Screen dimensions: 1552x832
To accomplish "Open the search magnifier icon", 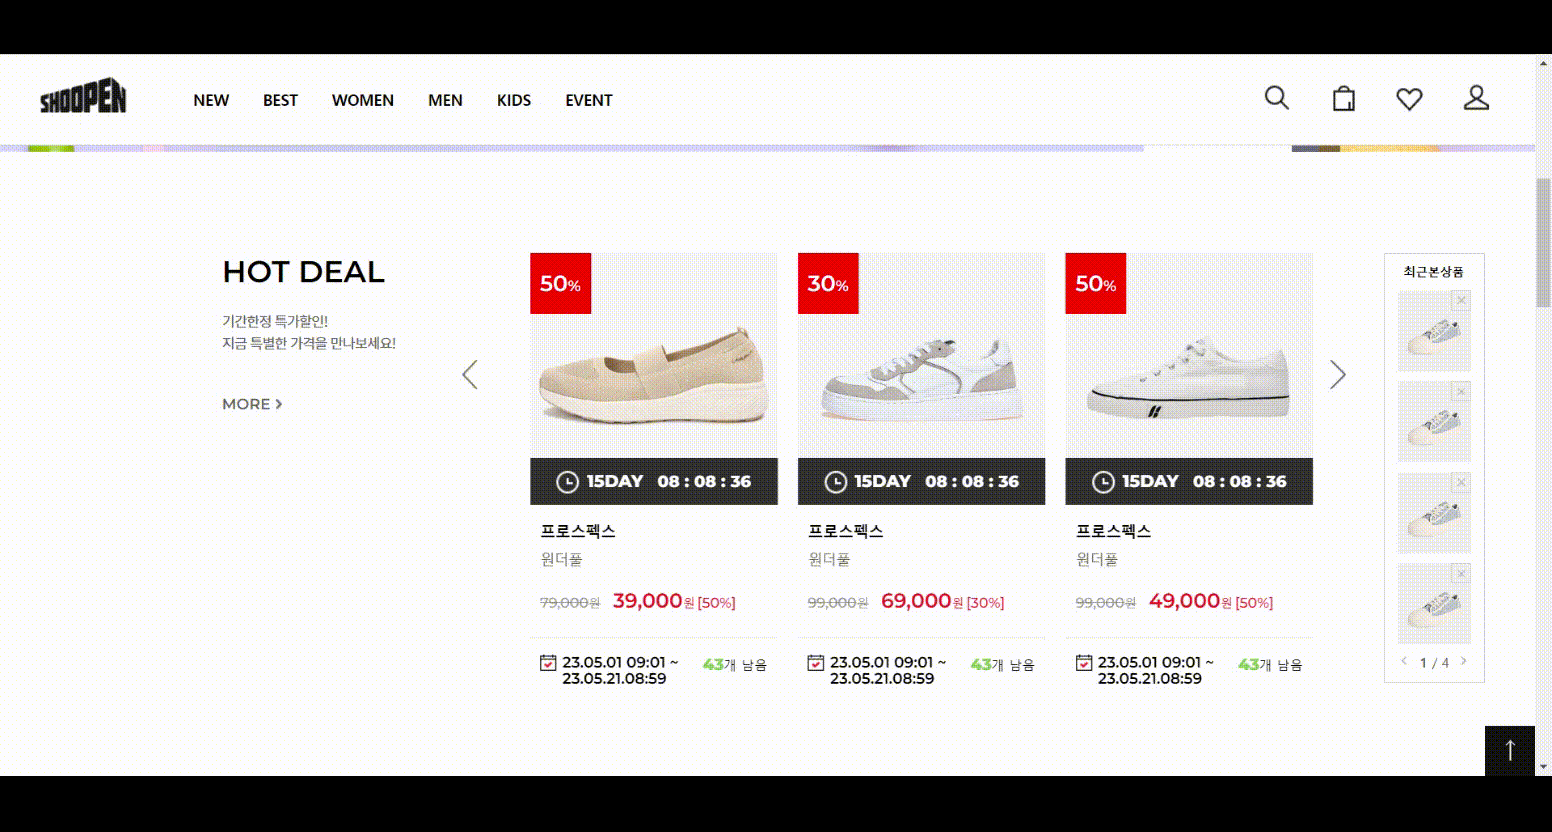I will (x=1277, y=98).
